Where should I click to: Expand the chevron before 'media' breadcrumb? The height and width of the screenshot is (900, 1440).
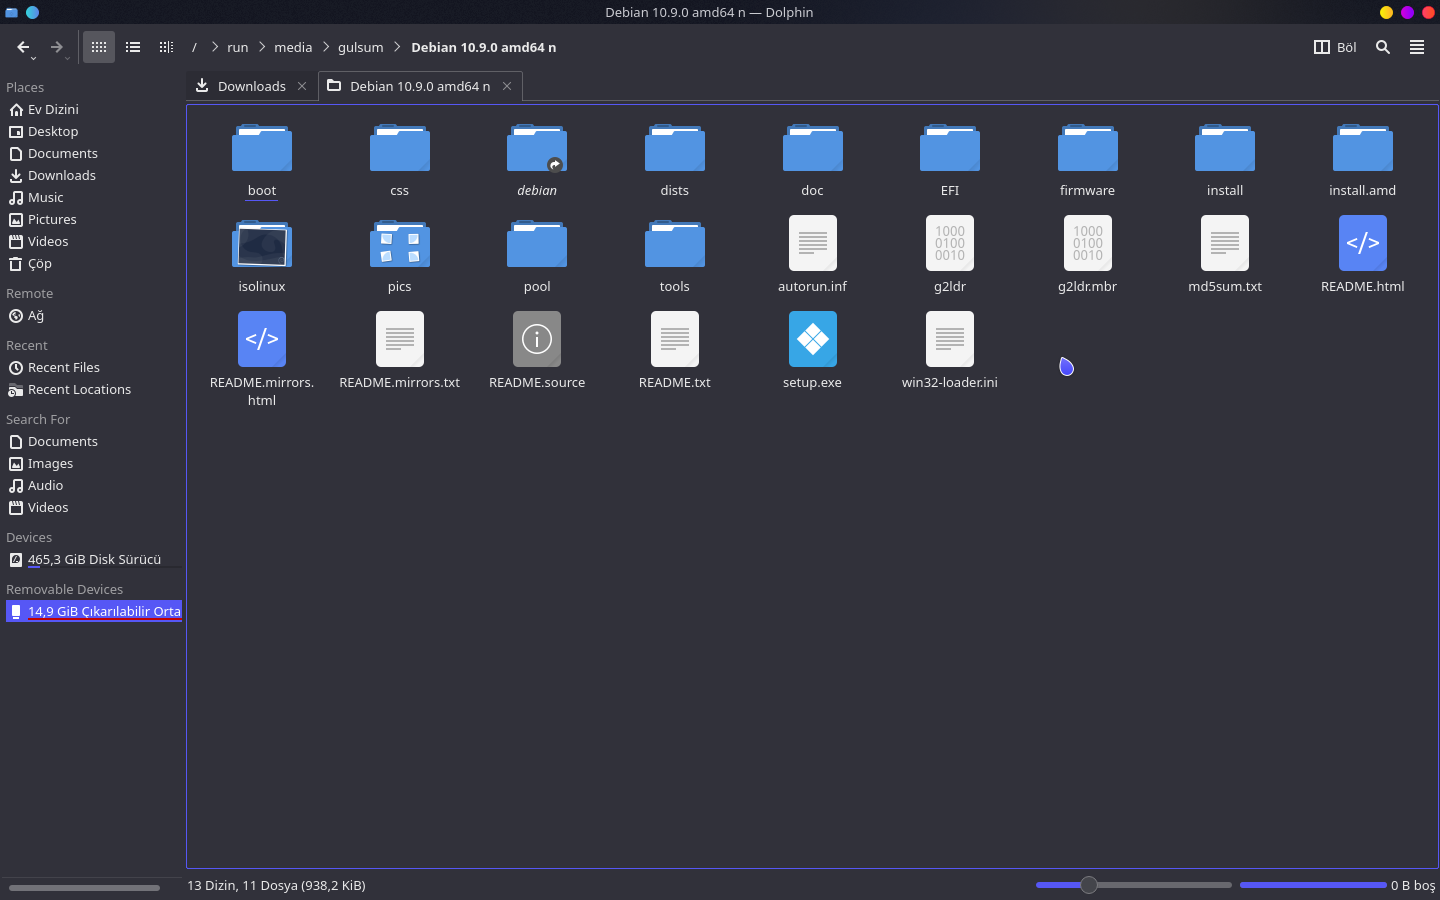click(x=262, y=47)
